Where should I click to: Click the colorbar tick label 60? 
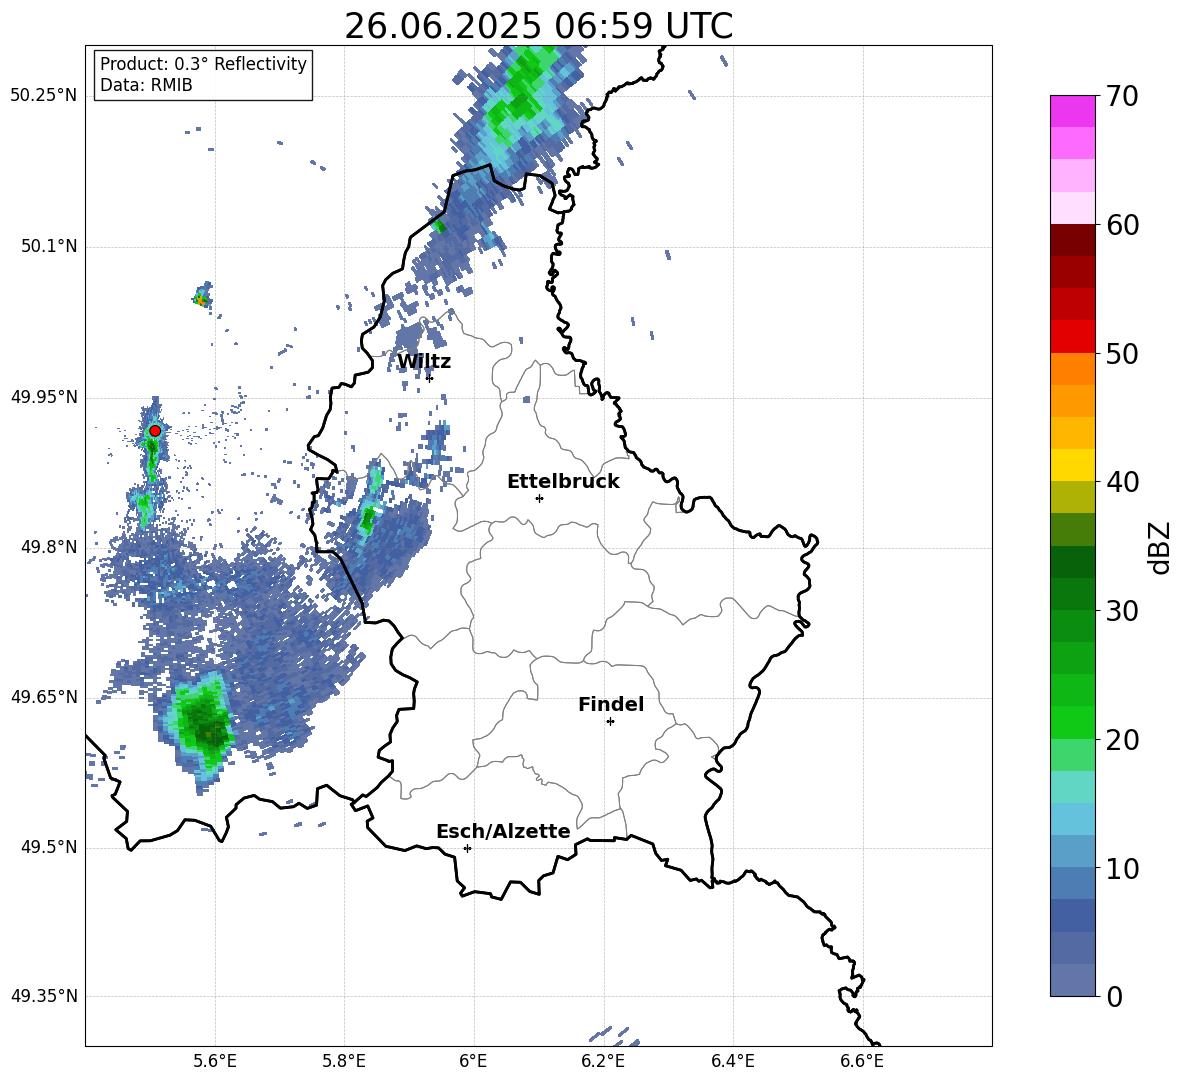coord(1122,225)
